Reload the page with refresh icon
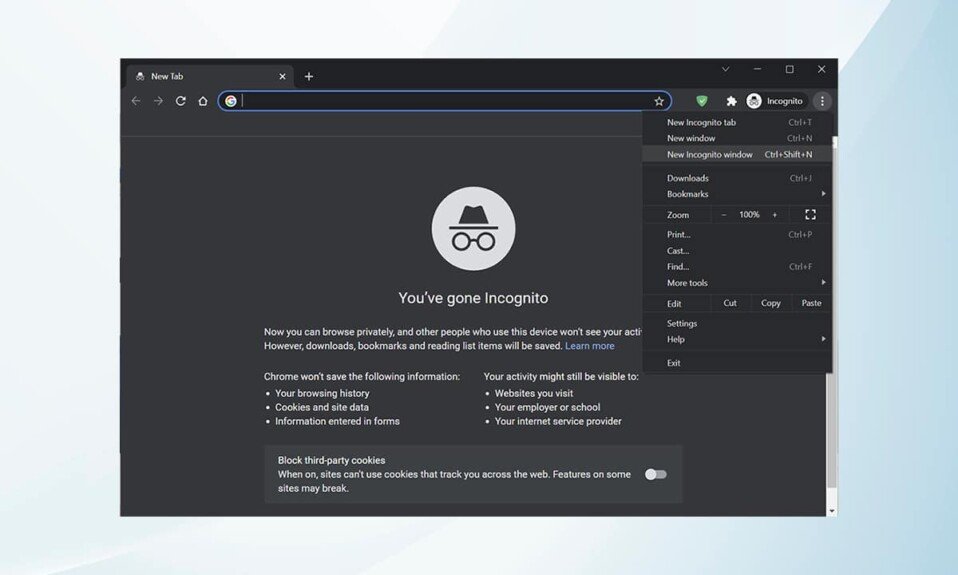 pos(180,101)
